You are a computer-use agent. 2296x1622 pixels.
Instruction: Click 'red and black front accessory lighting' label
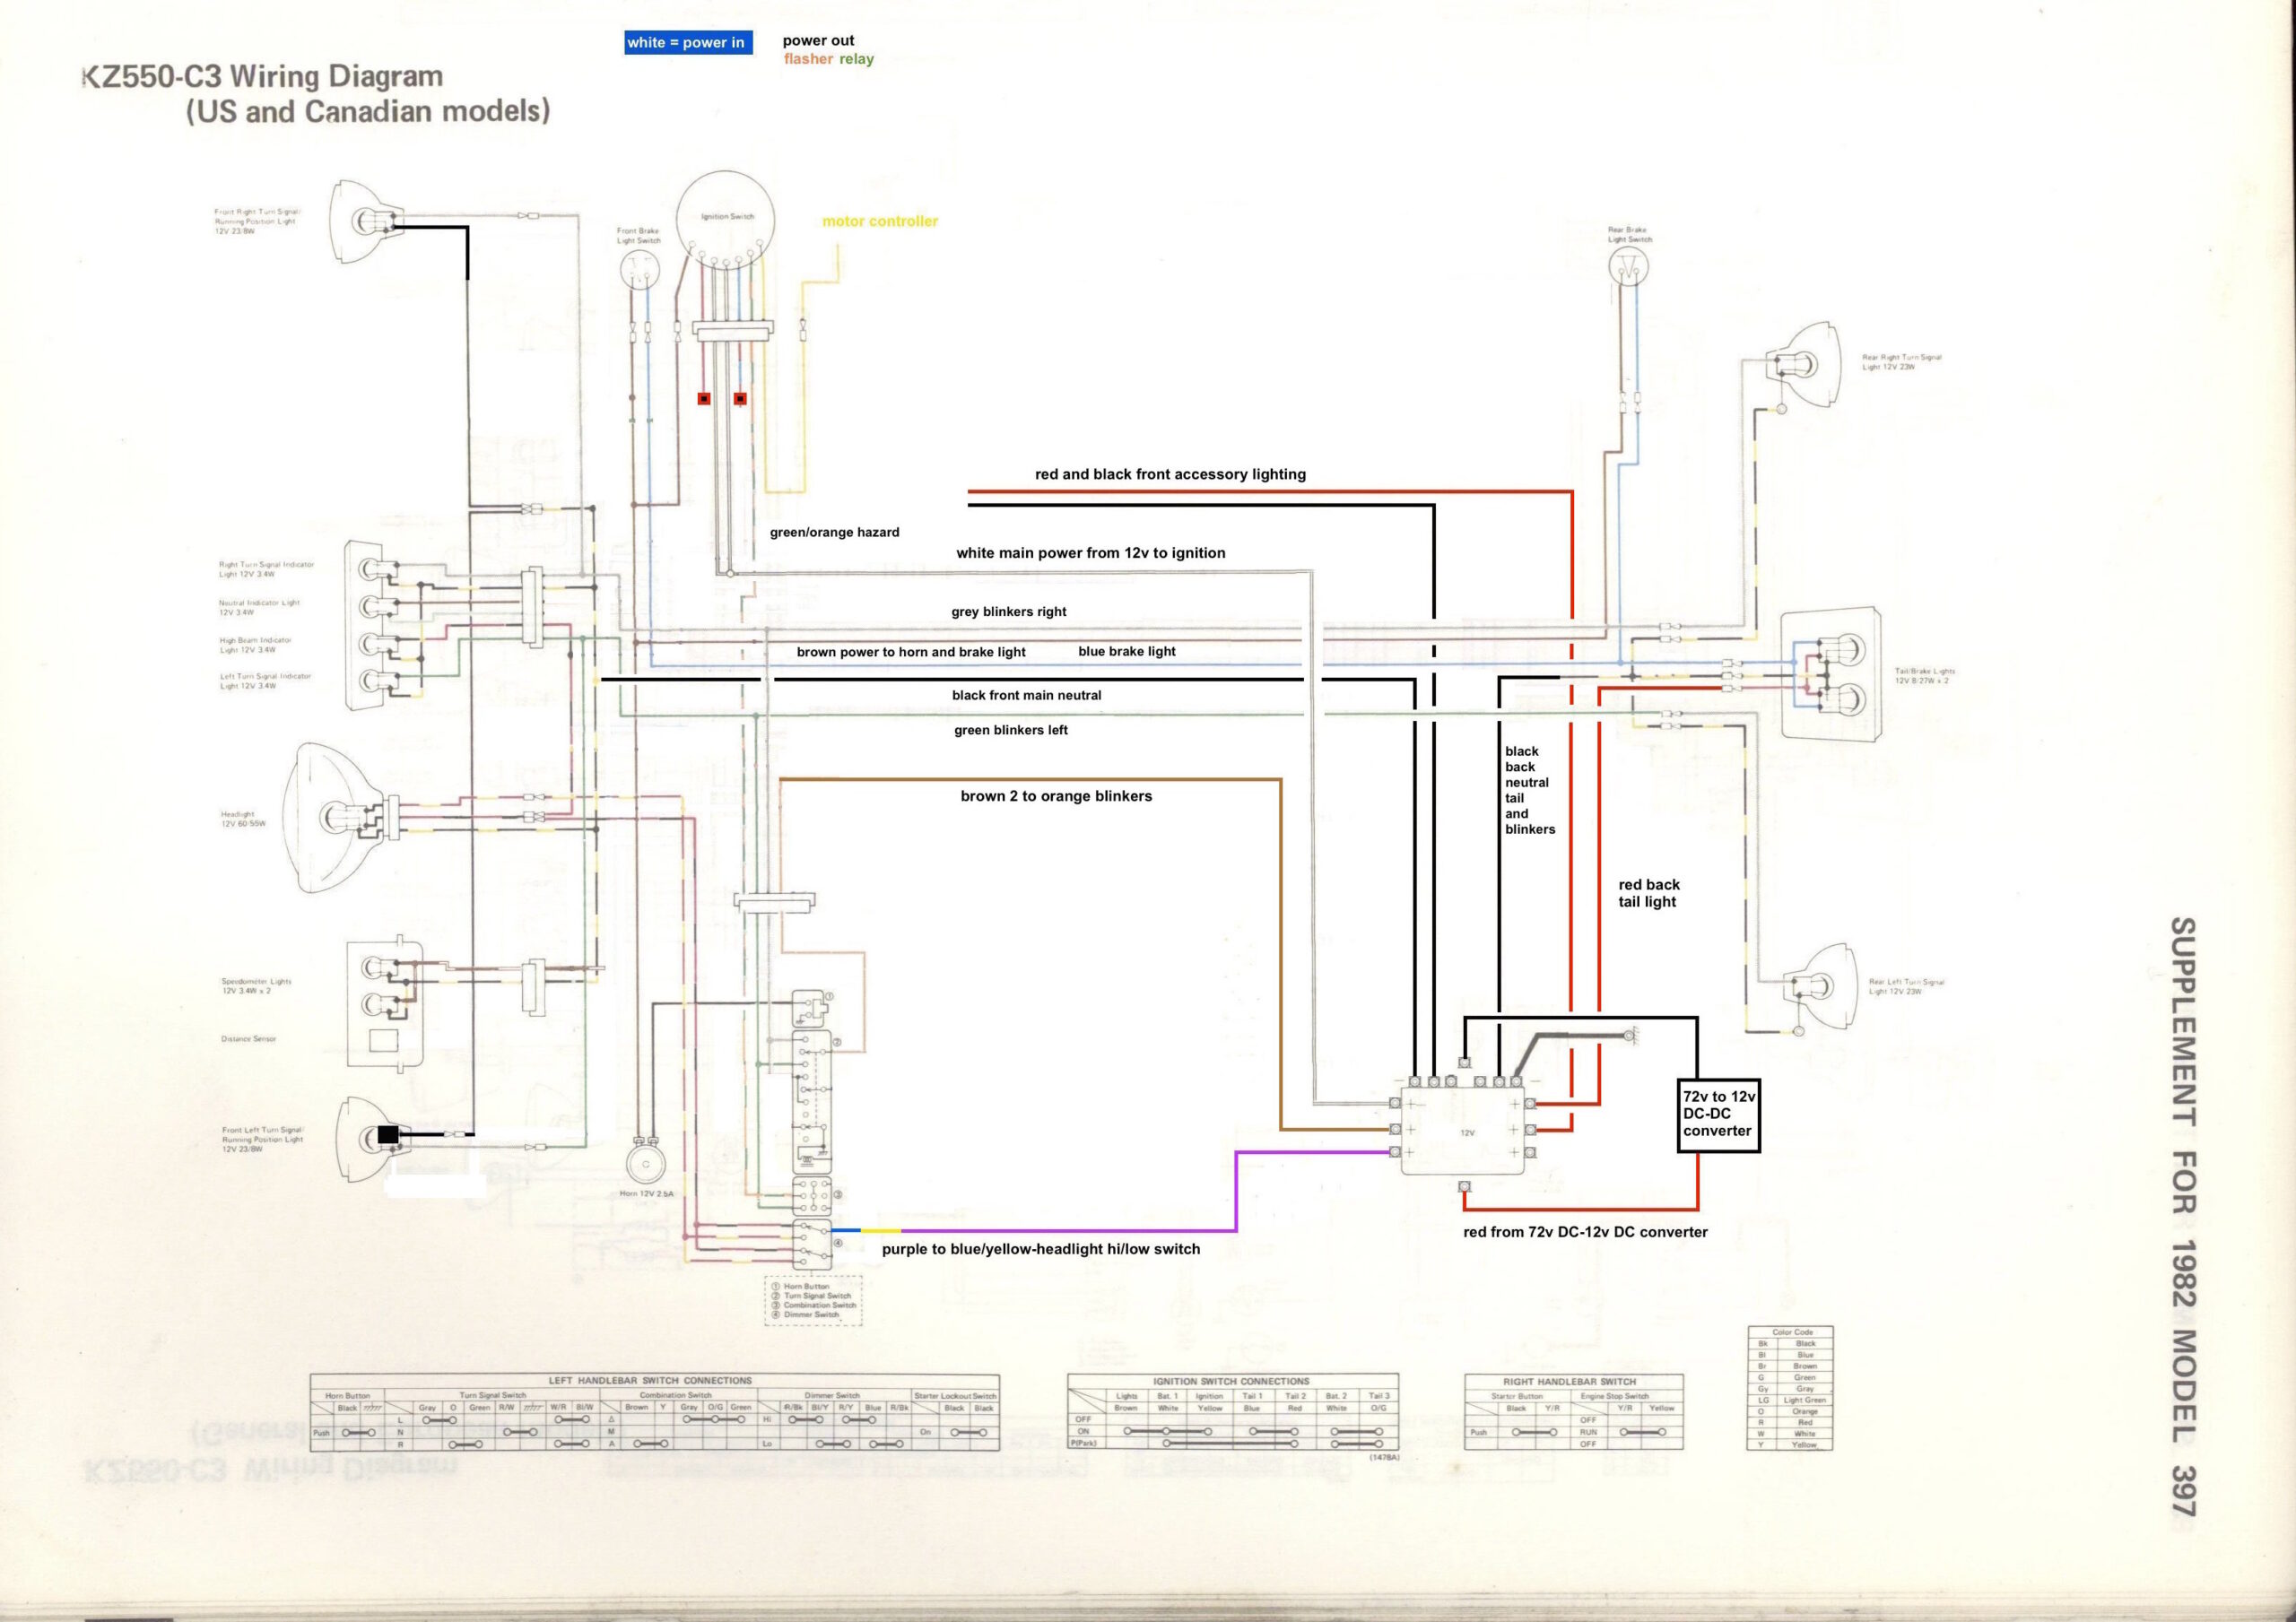(1170, 474)
